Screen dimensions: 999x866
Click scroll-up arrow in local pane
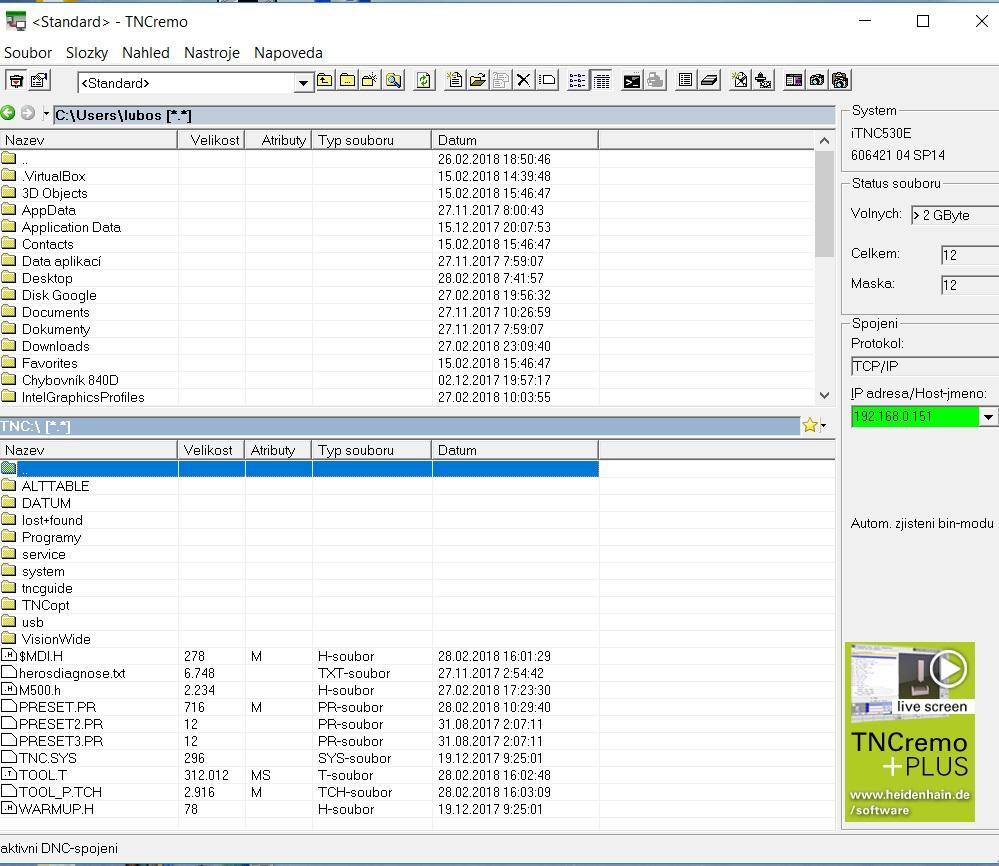click(824, 140)
